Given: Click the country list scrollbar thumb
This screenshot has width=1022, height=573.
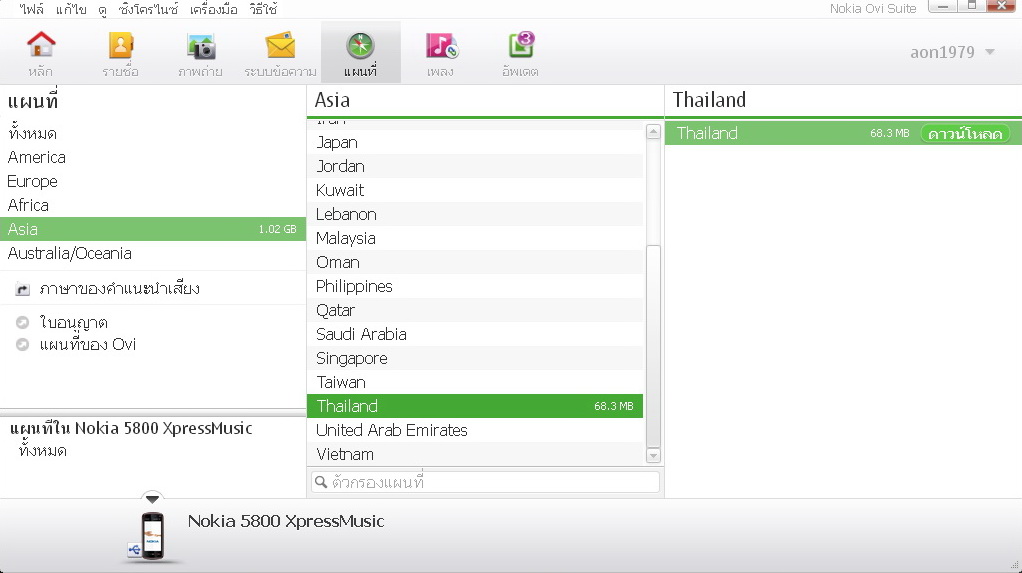Looking at the screenshot, I should pos(653,346).
